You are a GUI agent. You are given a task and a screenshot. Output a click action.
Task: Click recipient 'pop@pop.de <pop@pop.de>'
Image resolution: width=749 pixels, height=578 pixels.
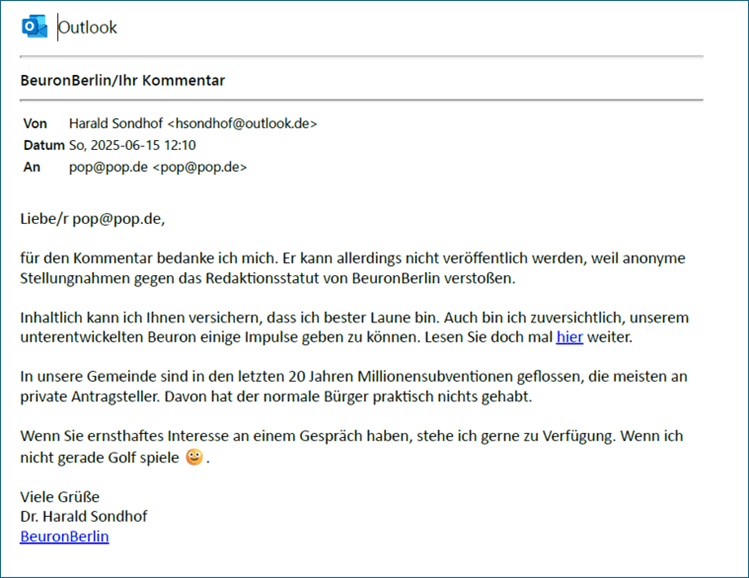click(x=158, y=167)
